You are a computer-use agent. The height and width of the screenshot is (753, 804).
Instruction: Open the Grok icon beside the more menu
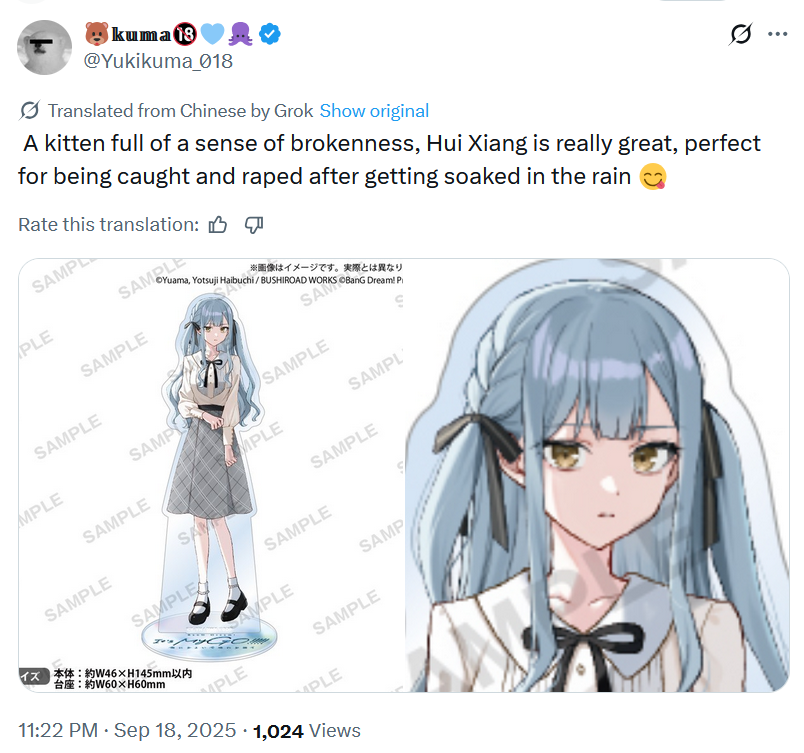[740, 34]
